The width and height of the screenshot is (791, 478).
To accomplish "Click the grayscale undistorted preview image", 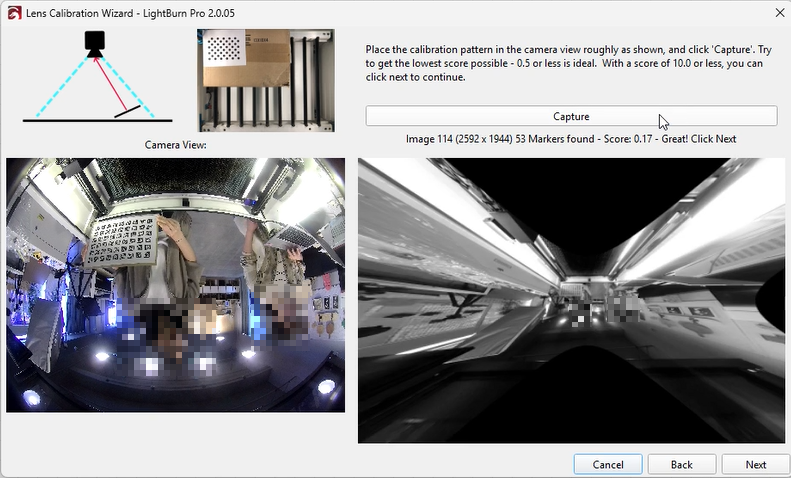I will 571,300.
